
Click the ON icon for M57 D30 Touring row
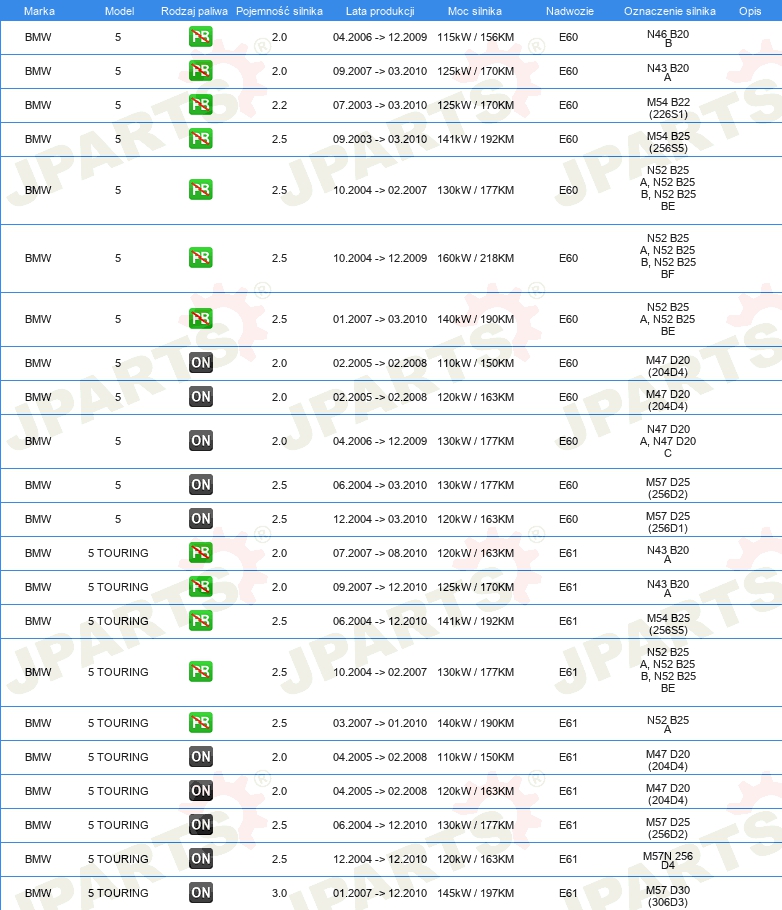[x=200, y=893]
